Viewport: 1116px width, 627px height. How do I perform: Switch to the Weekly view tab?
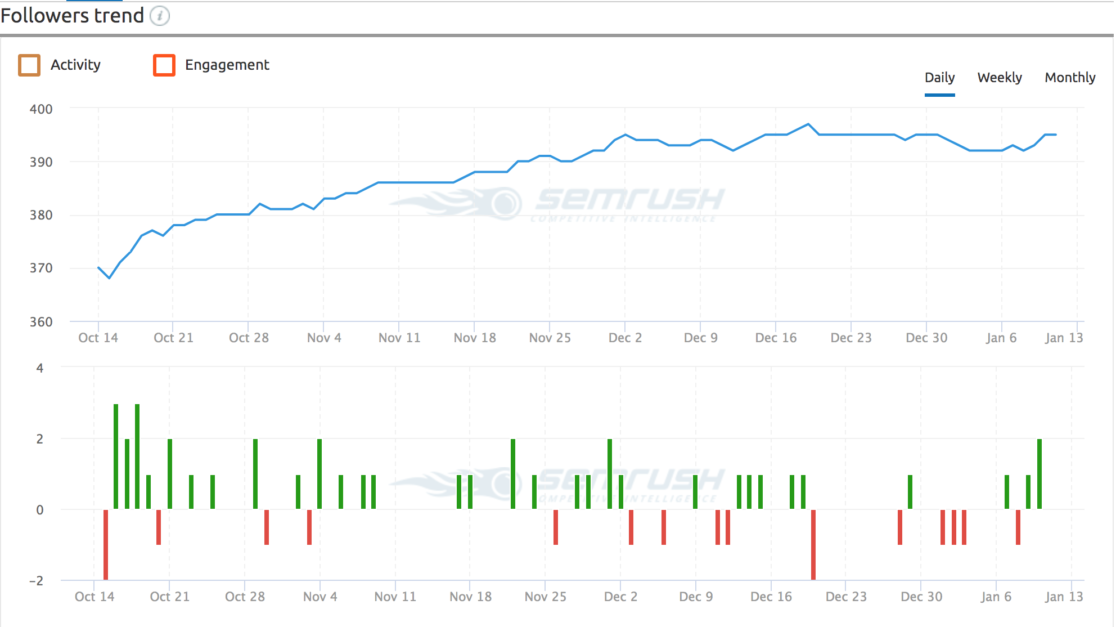[999, 78]
